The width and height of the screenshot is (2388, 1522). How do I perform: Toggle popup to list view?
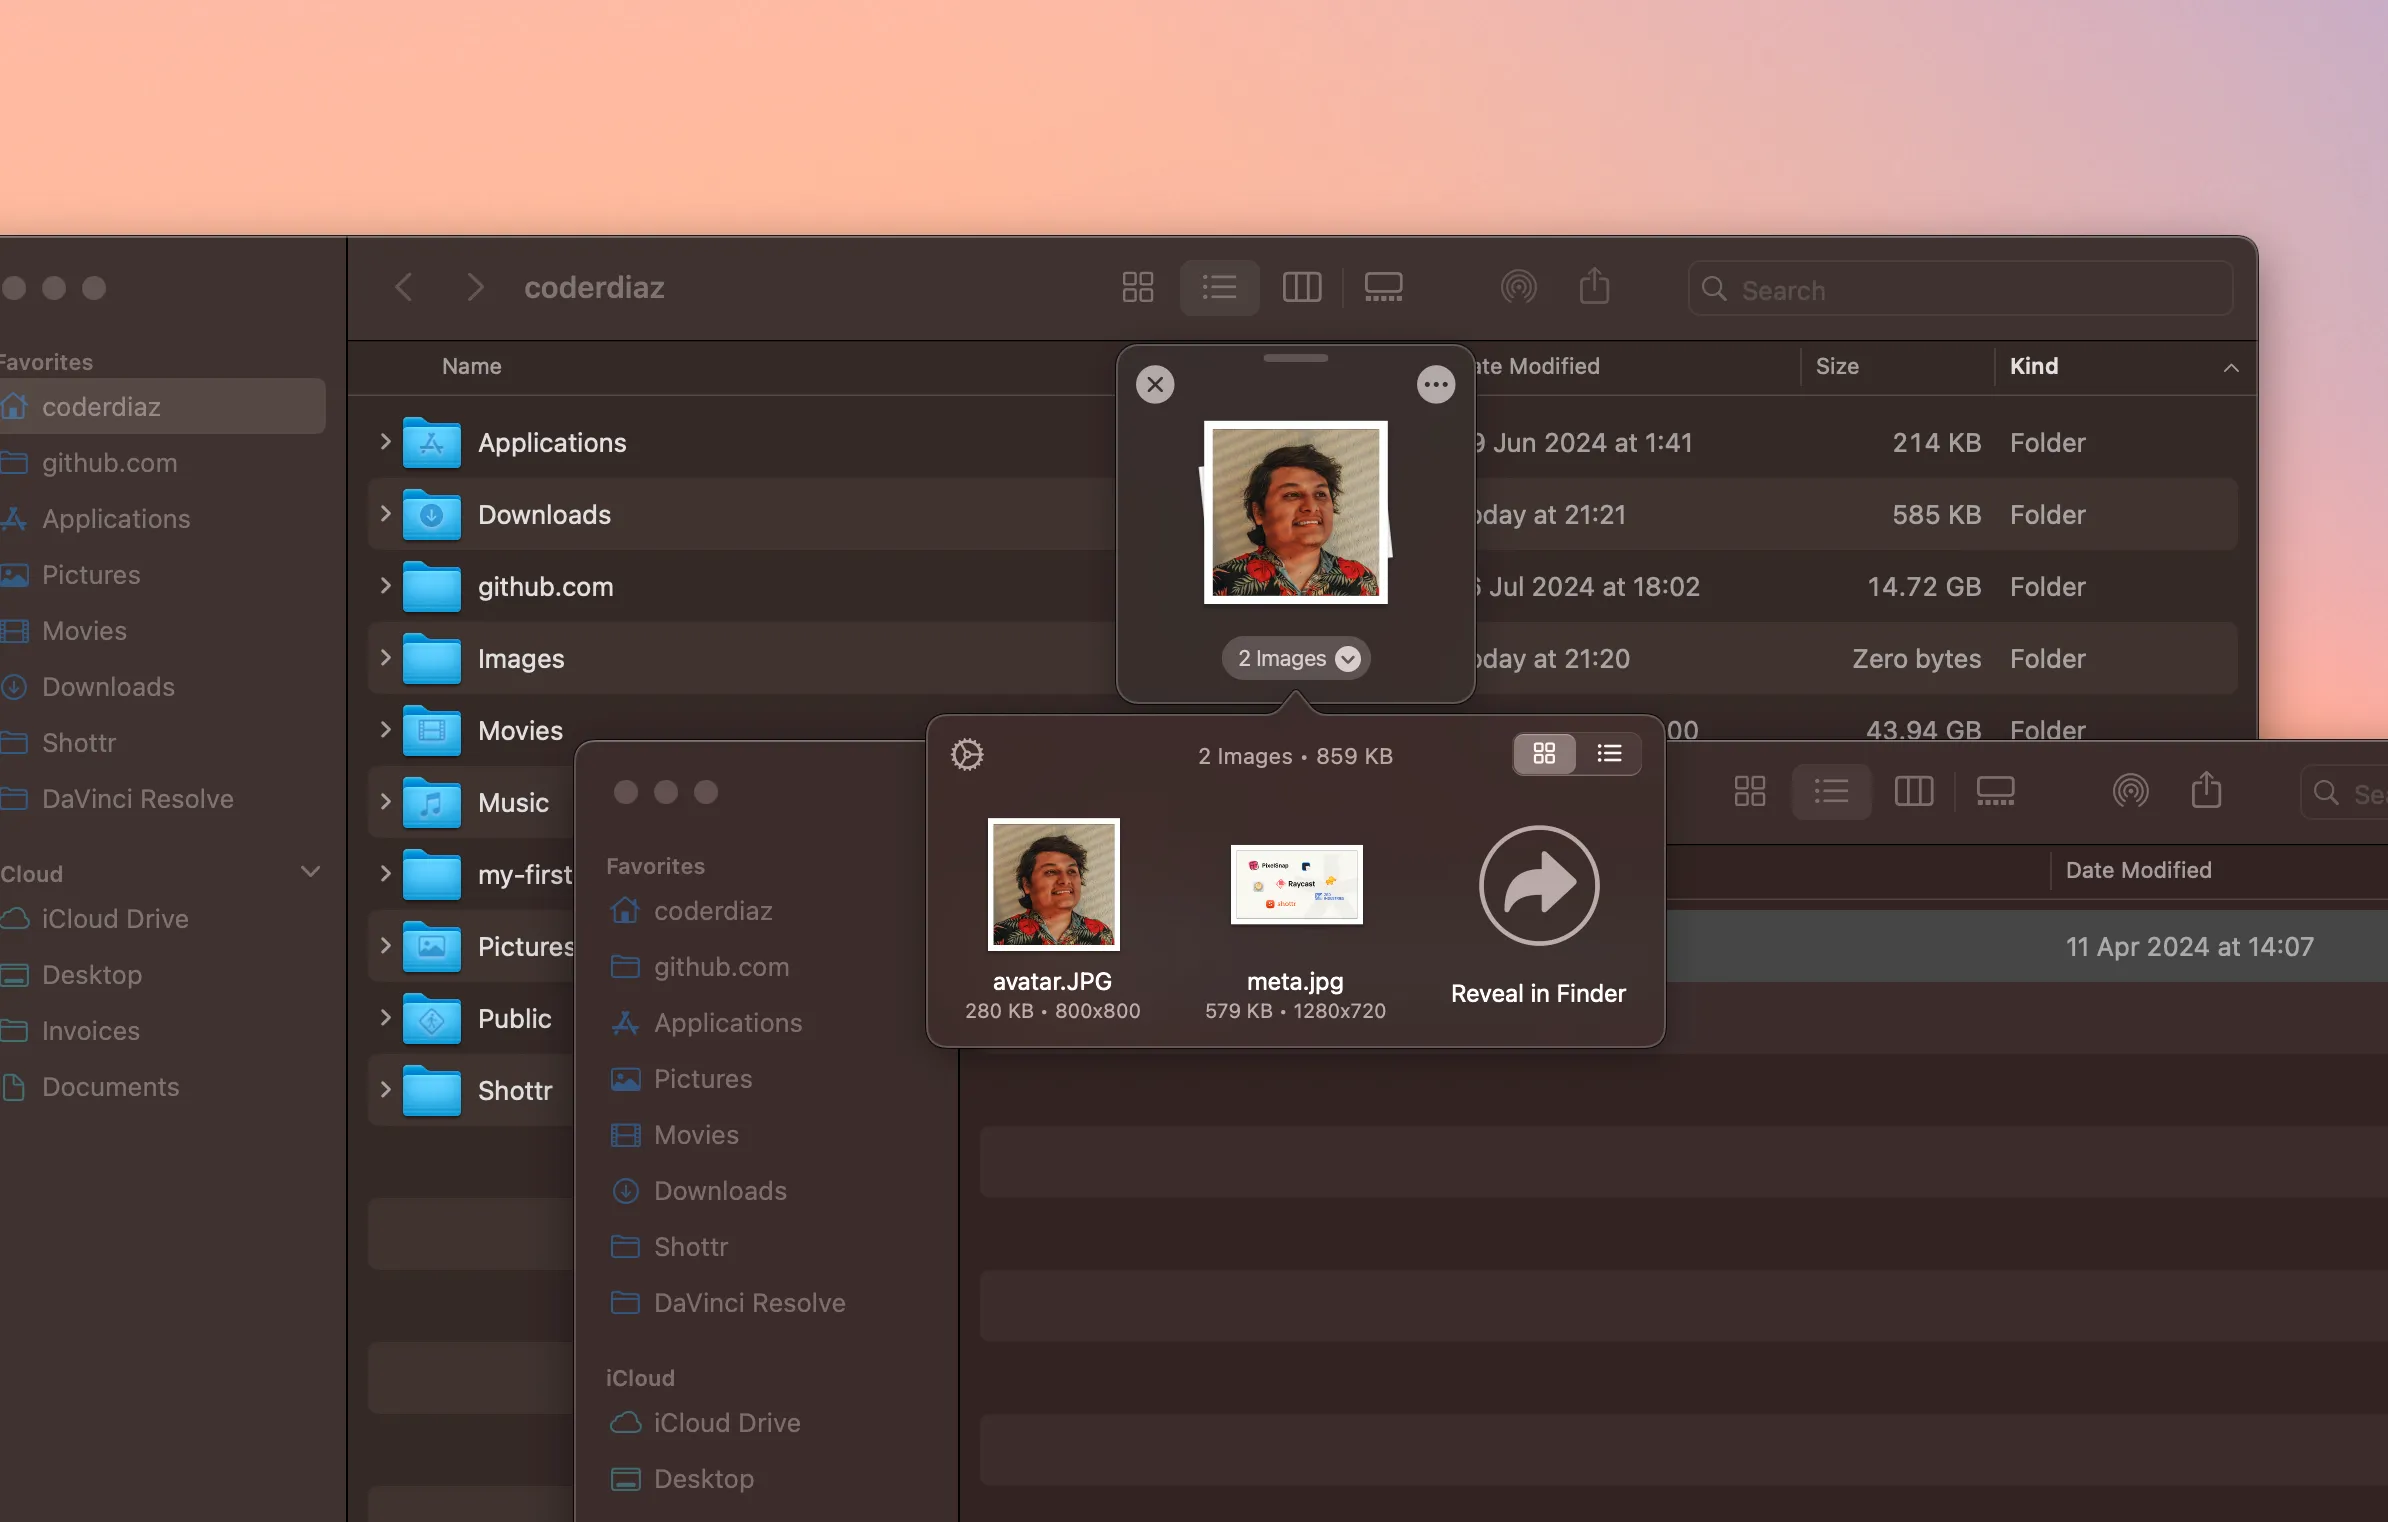[1609, 754]
